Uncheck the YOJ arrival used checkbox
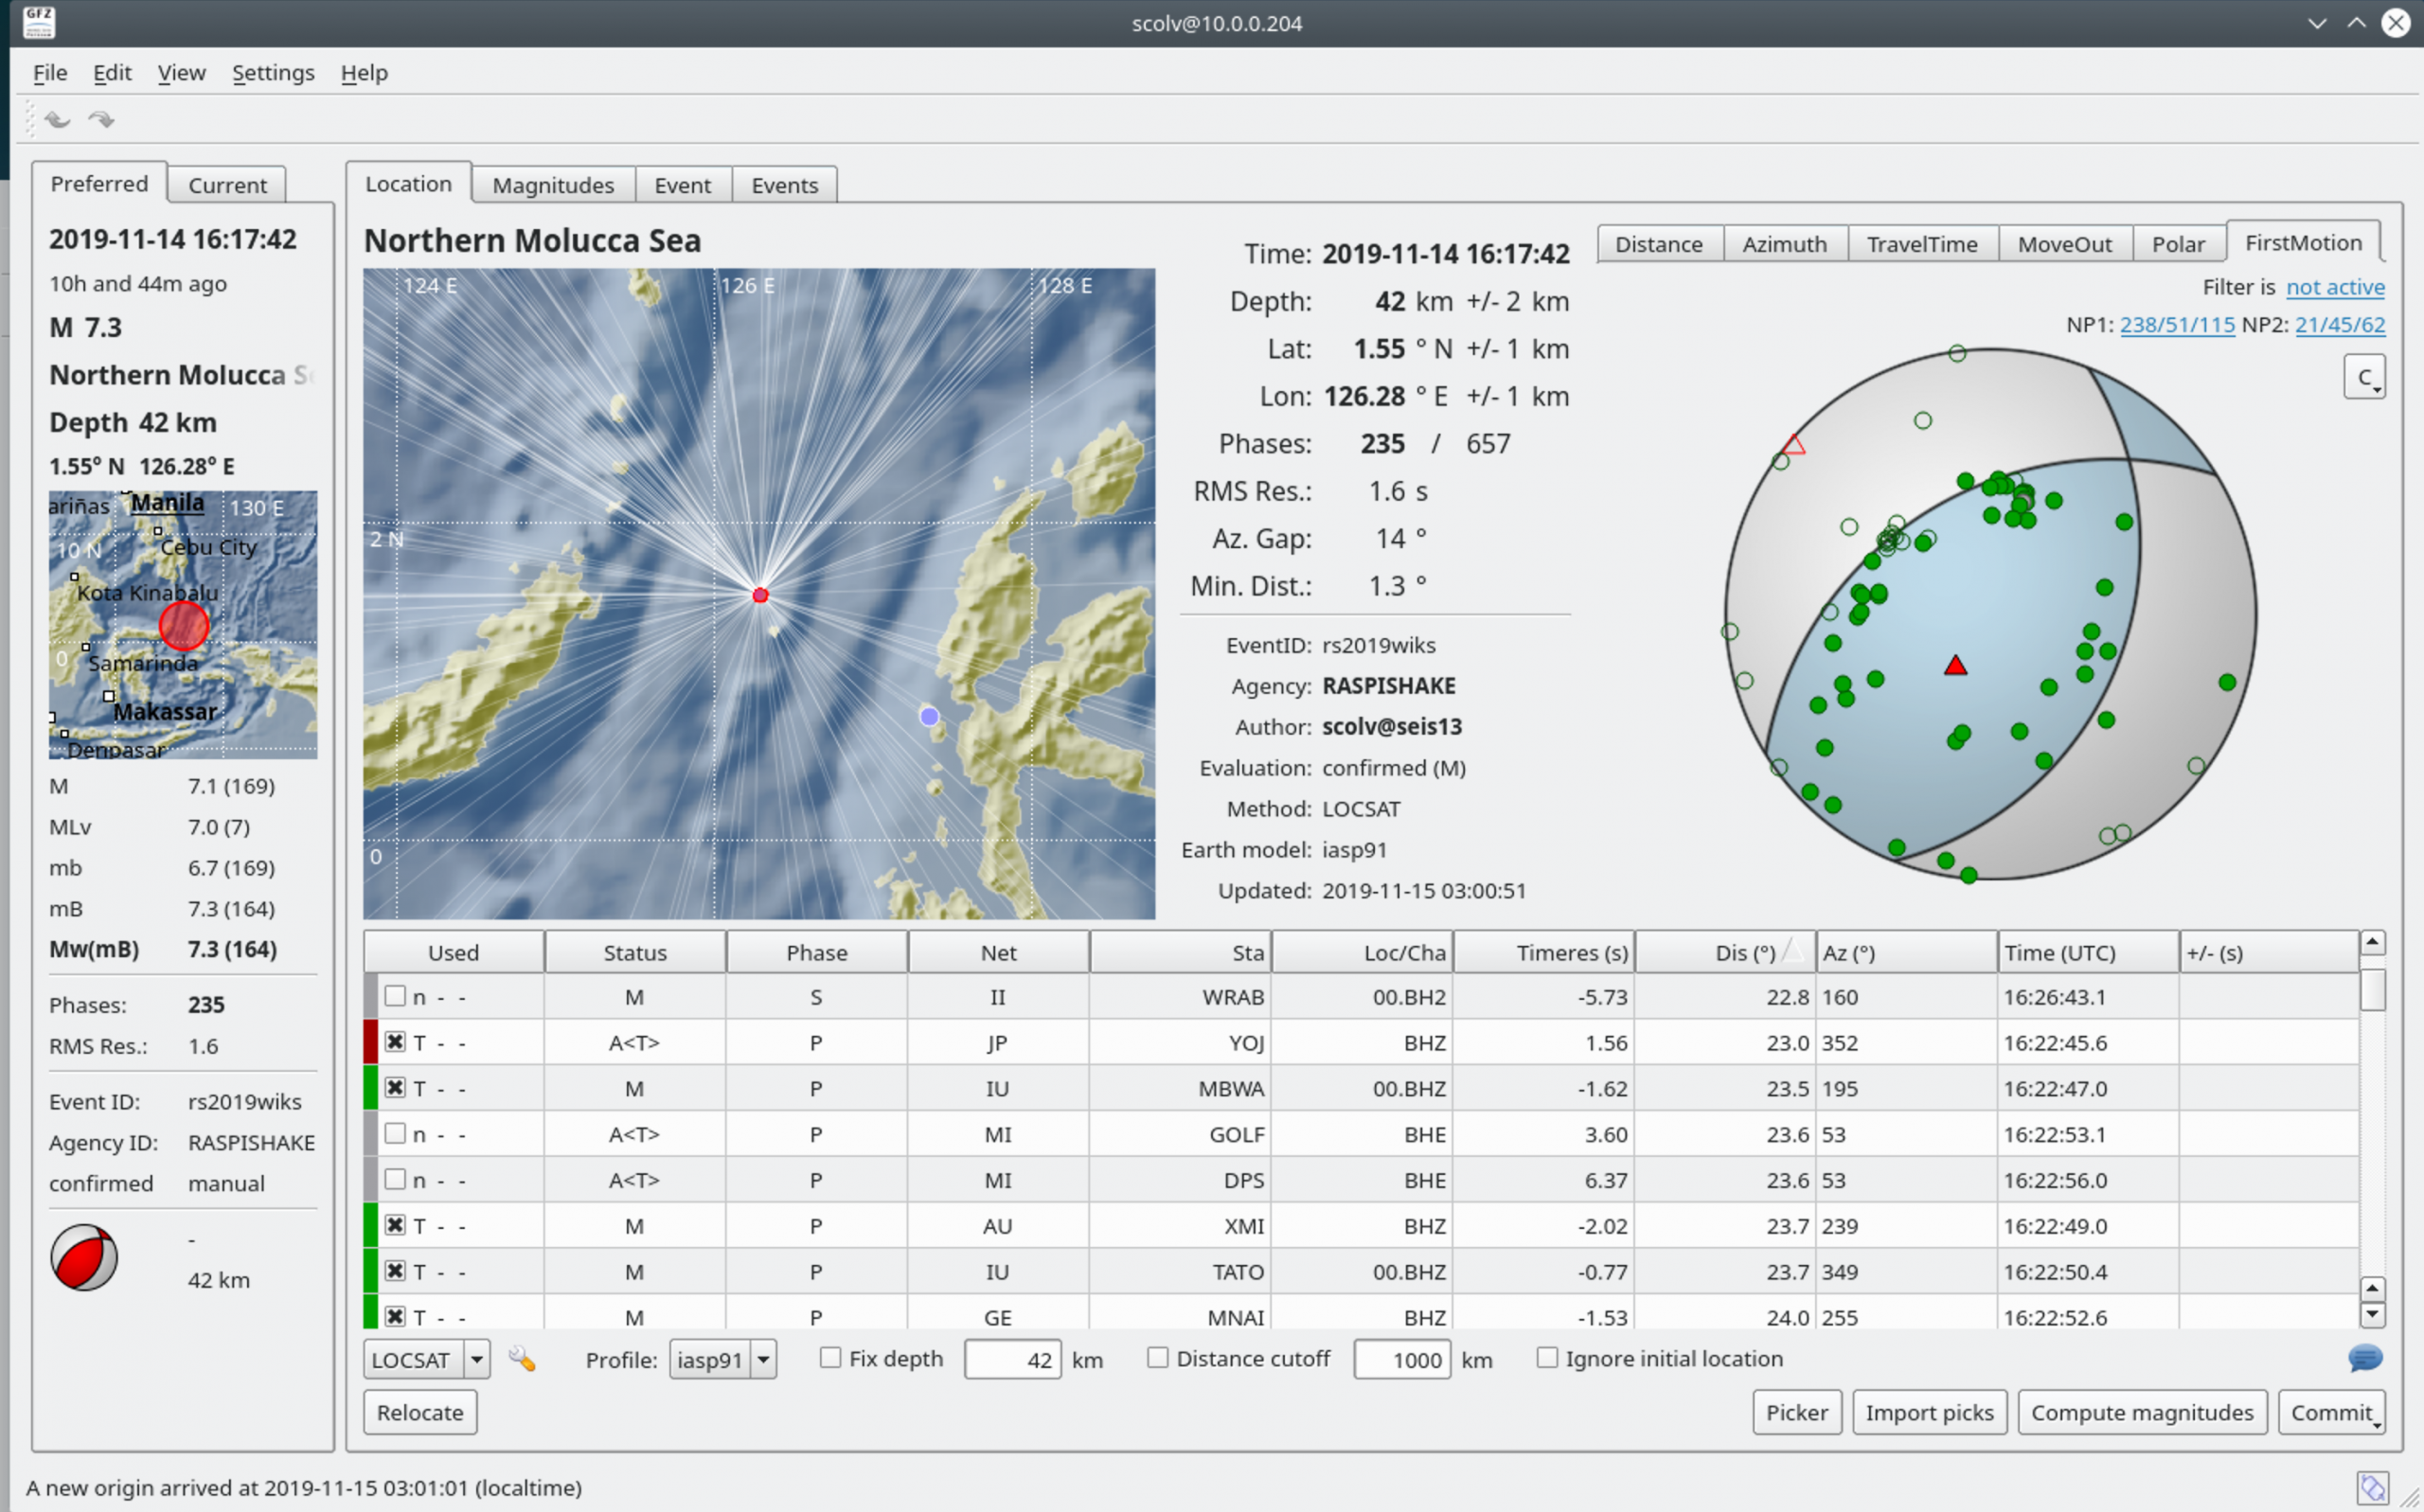2424x1512 pixels. [395, 1042]
